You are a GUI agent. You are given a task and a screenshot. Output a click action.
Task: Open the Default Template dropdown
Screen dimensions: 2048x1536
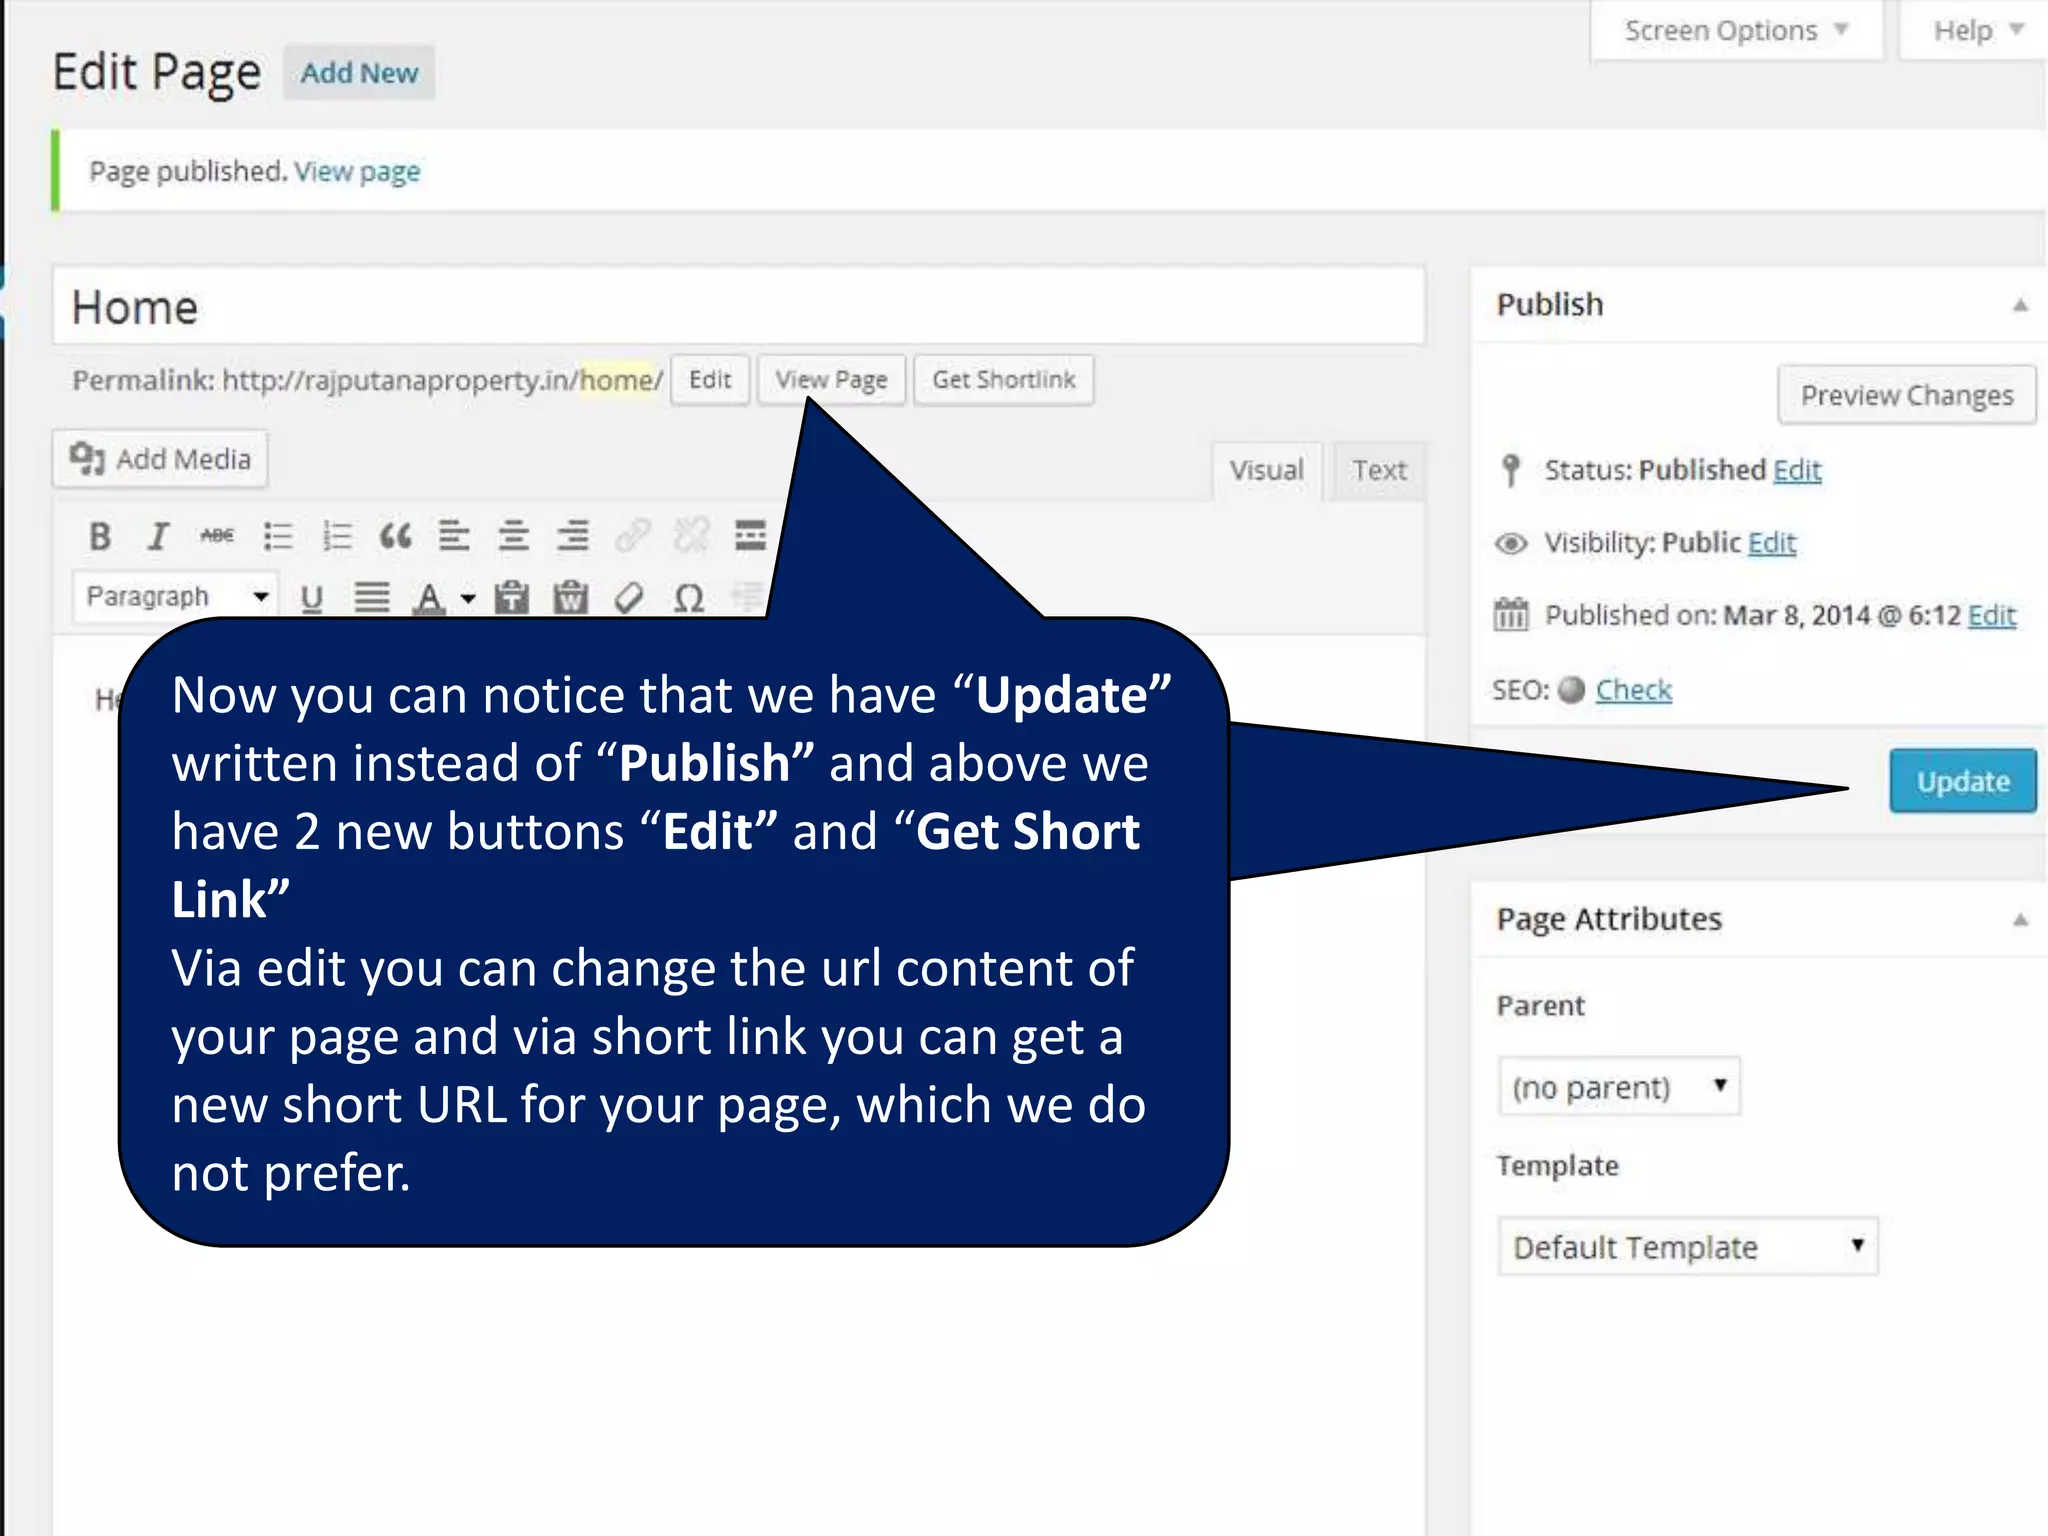click(x=1687, y=1247)
